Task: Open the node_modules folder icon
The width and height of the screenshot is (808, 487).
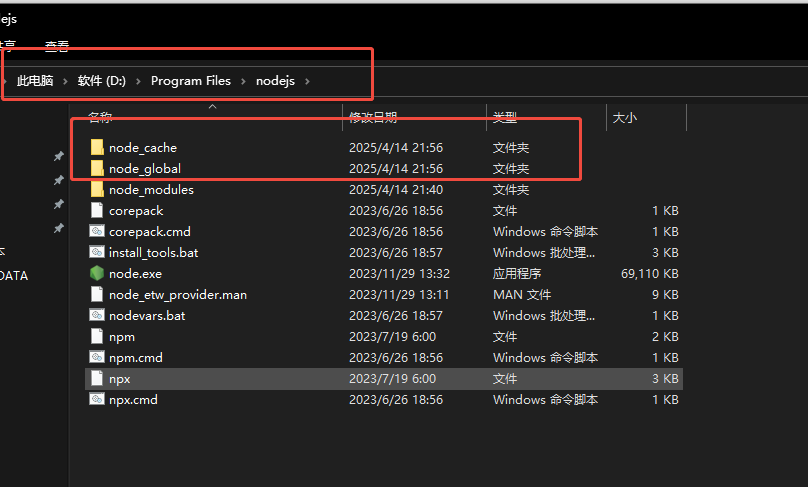Action: [97, 190]
